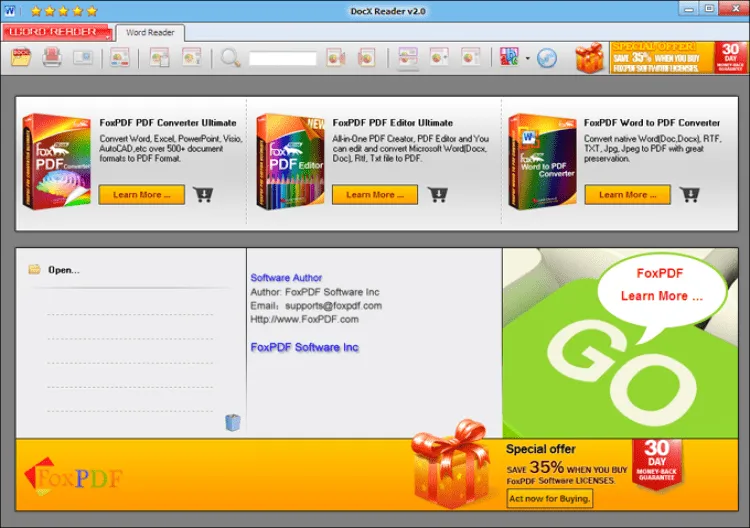Click the find icon immediately right of search field
This screenshot has height=528, width=750.
tap(336, 58)
